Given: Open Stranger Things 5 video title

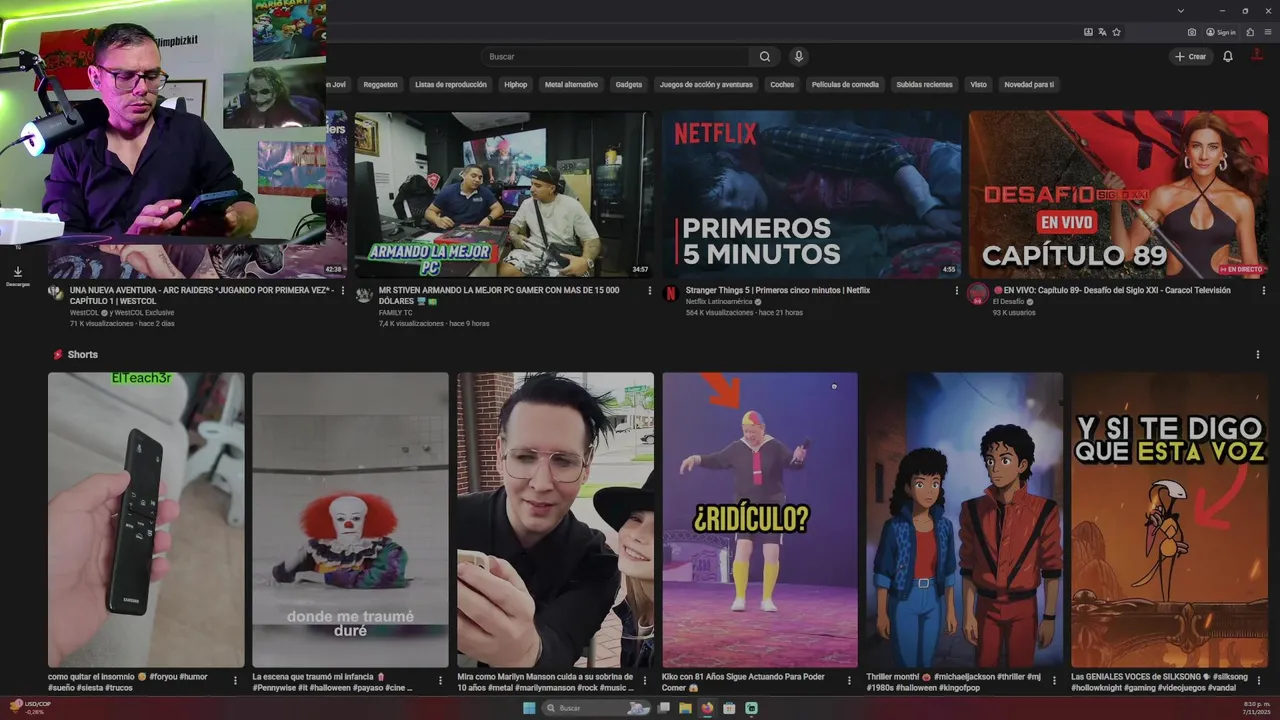Looking at the screenshot, I should (x=778, y=290).
